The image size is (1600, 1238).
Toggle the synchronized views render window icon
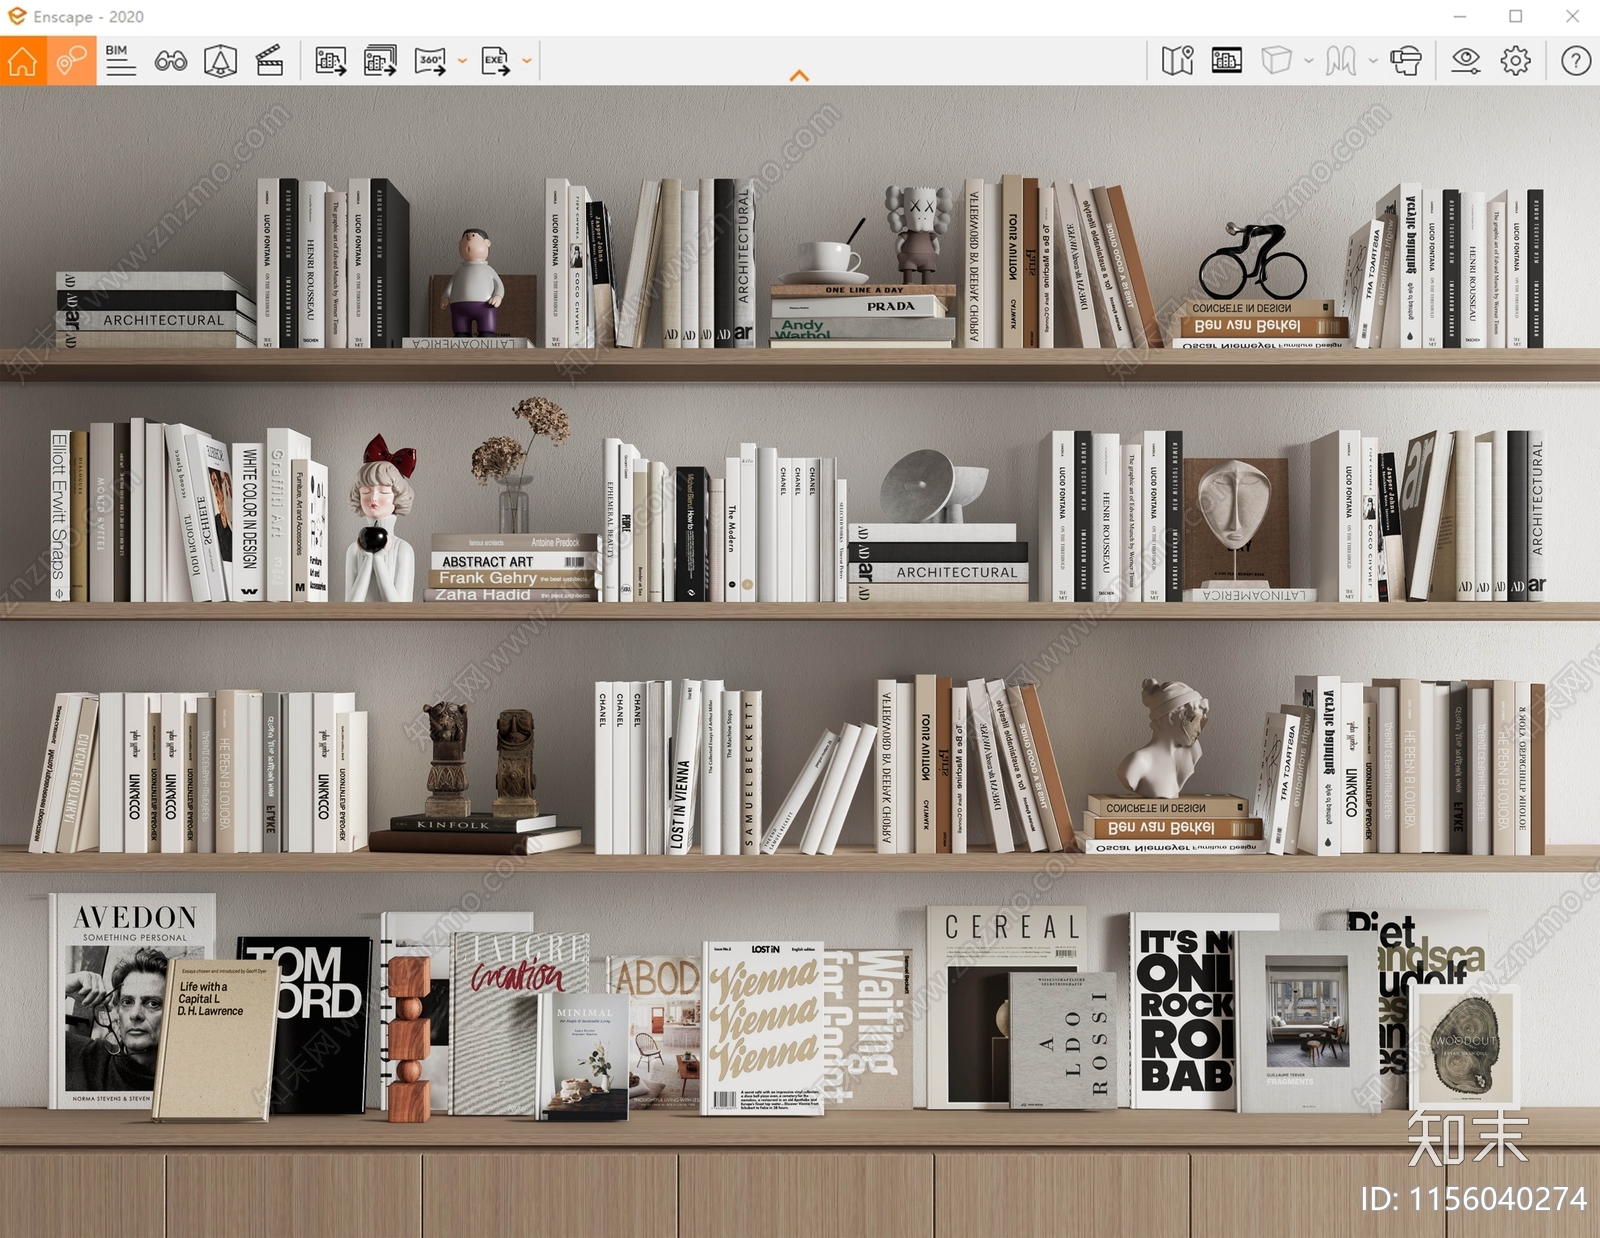pyautogui.click(x=1227, y=61)
